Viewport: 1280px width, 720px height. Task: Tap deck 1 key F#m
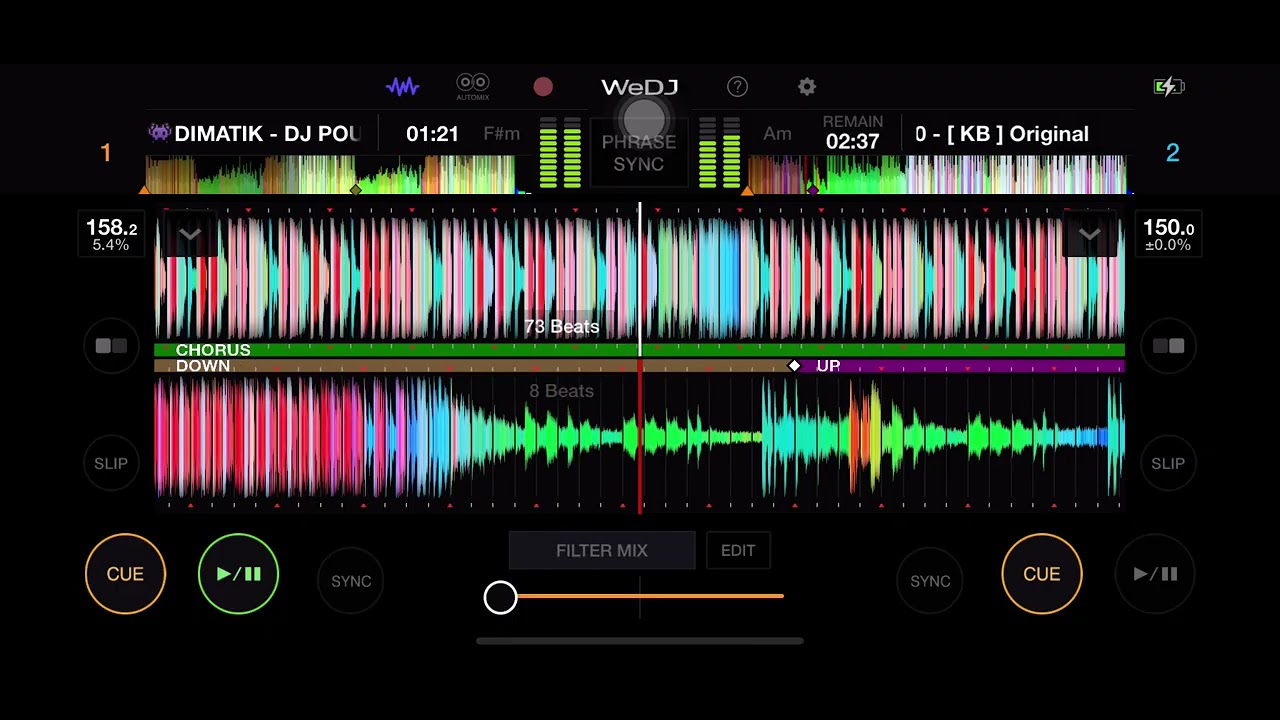coord(502,134)
